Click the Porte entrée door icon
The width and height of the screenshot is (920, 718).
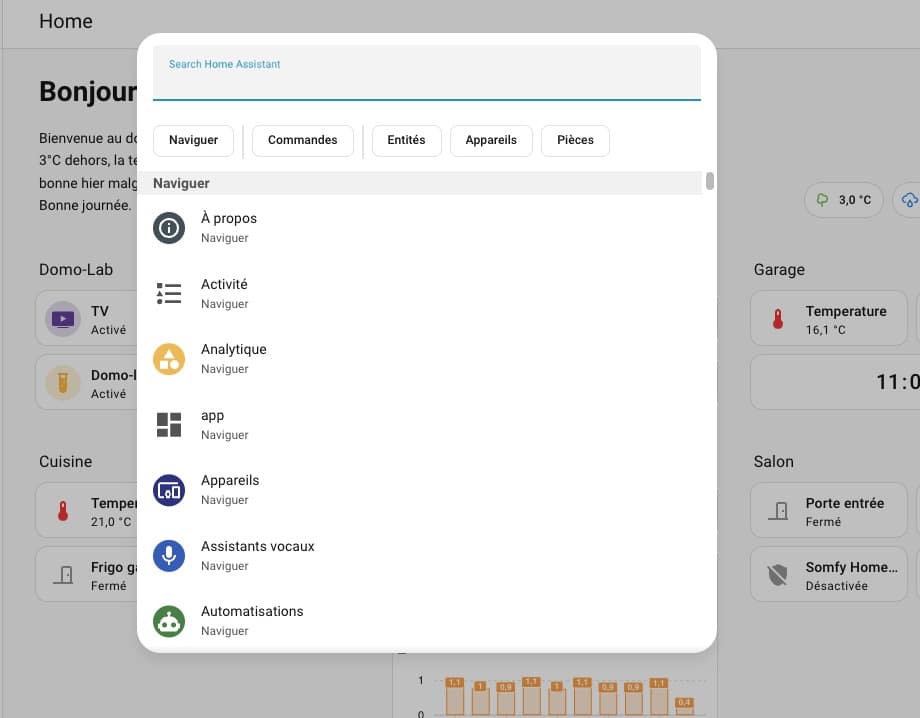(777, 512)
